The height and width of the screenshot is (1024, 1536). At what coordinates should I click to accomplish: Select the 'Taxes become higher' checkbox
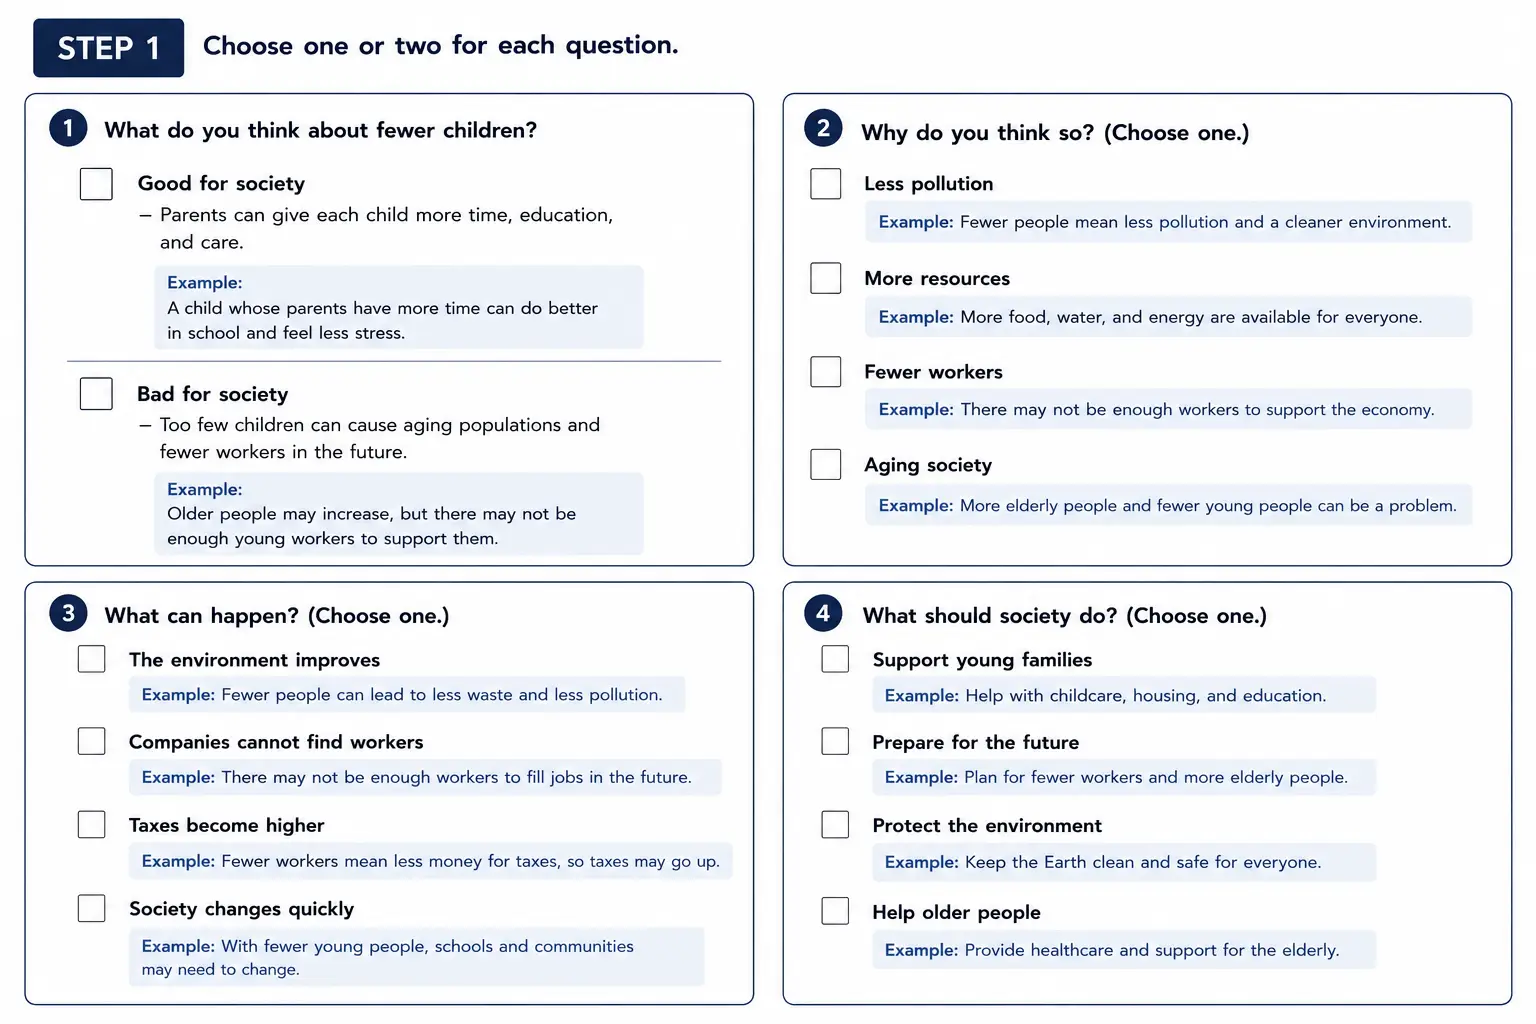(92, 824)
